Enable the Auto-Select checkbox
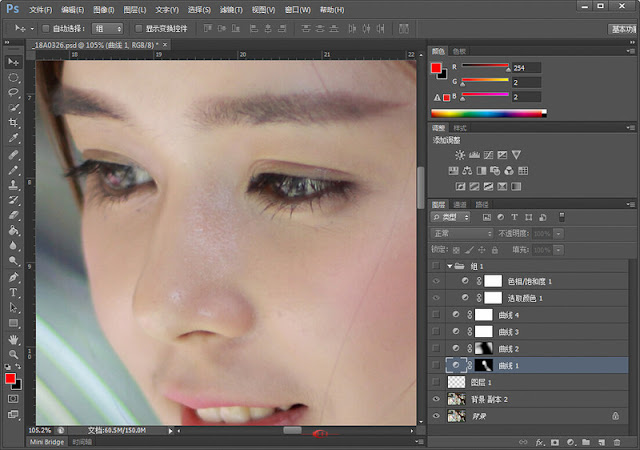The width and height of the screenshot is (640, 450). tap(46, 28)
